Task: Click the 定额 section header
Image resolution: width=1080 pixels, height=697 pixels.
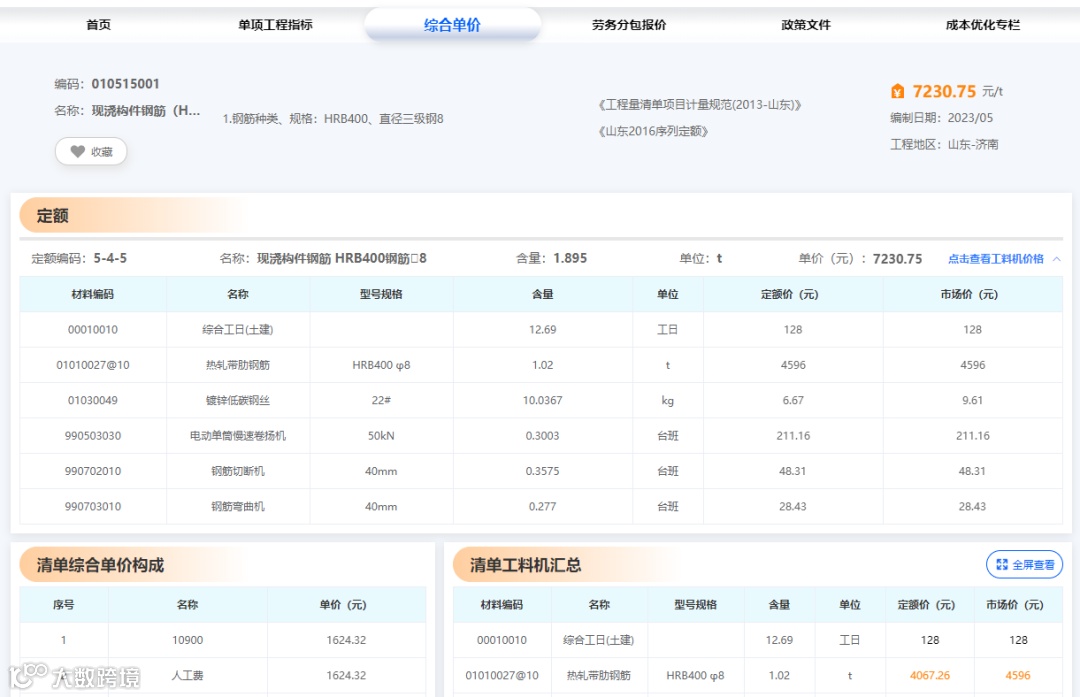Action: (x=52, y=216)
